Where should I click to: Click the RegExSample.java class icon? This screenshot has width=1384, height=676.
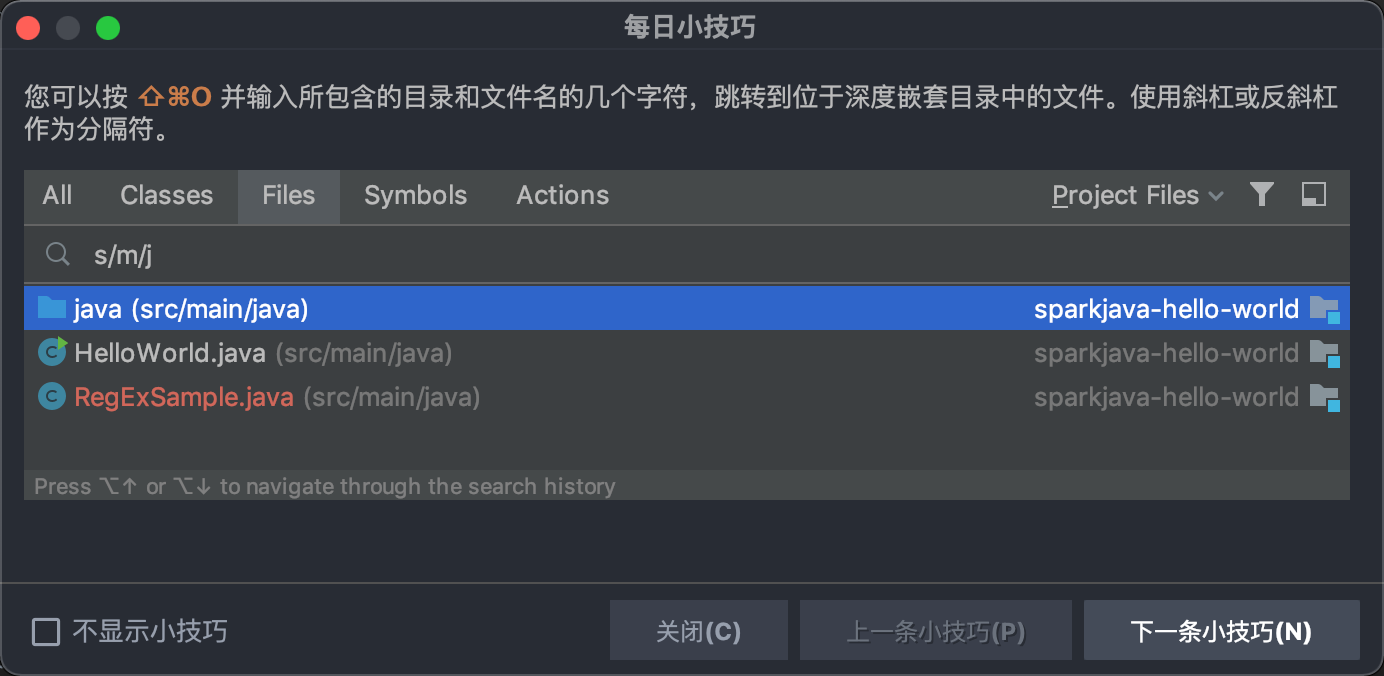point(51,397)
